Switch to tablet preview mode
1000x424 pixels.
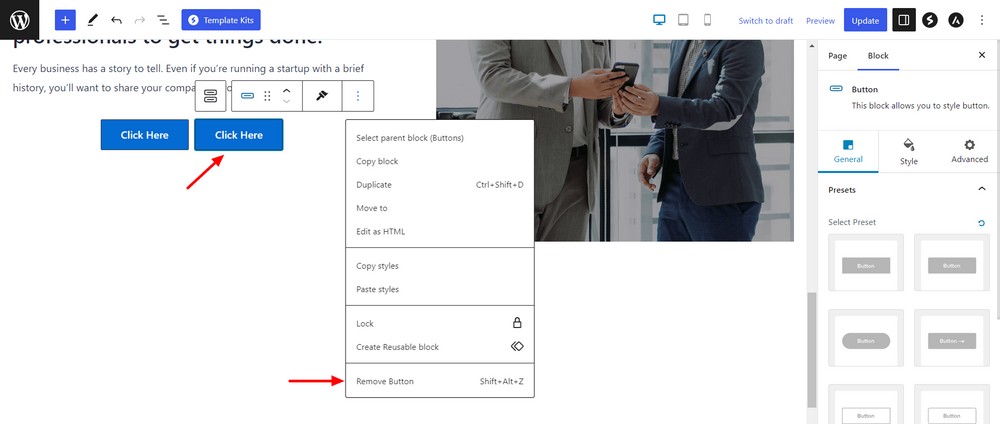coord(683,20)
